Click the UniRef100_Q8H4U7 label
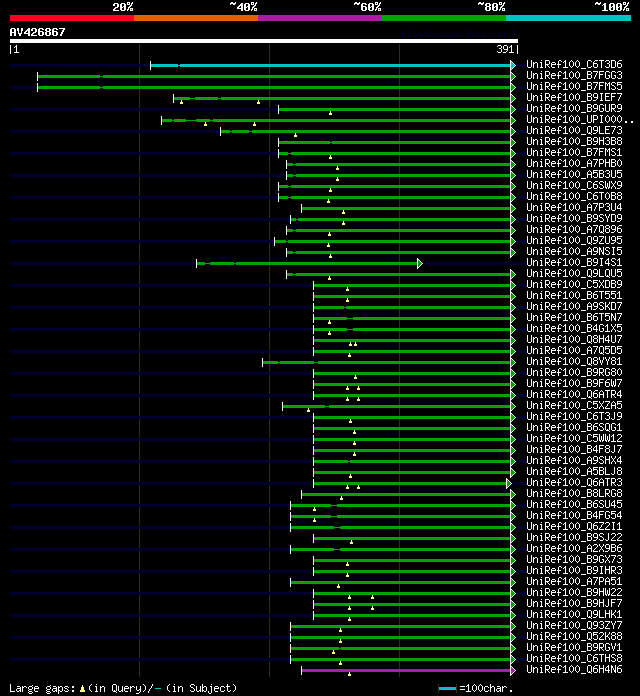 point(574,339)
